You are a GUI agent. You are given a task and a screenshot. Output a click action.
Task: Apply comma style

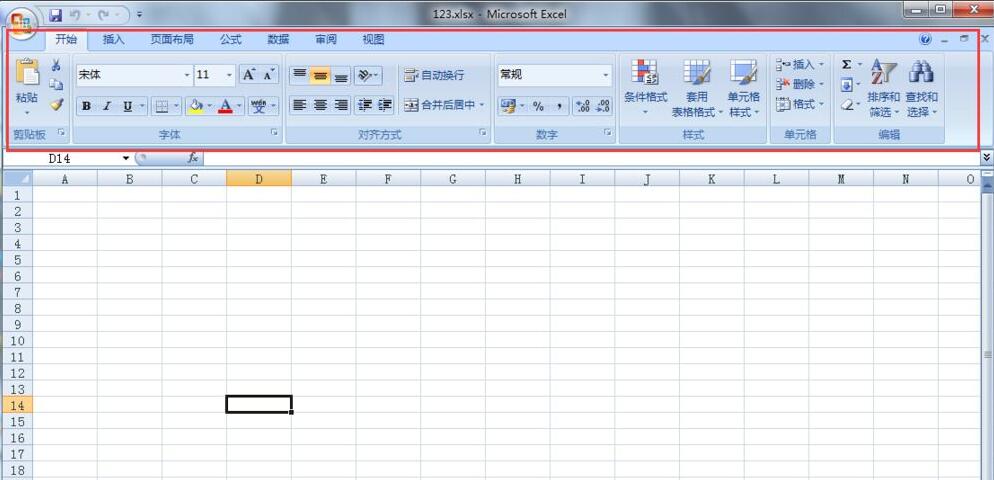558,107
